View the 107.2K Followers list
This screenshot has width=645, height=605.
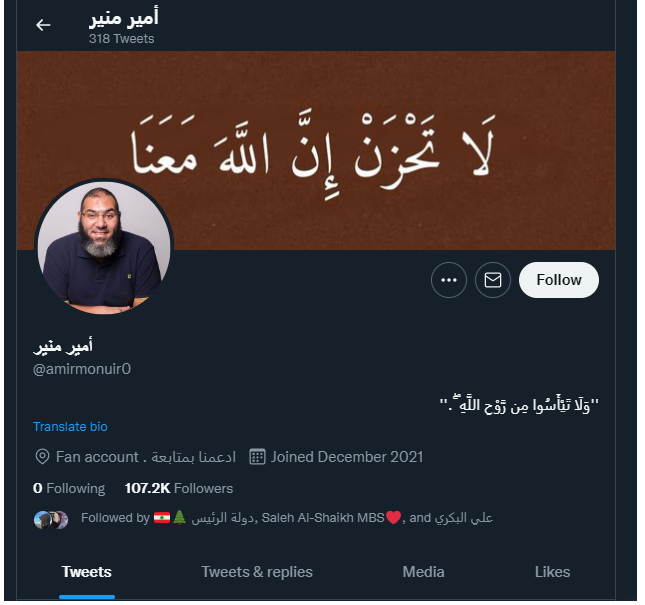pos(179,488)
